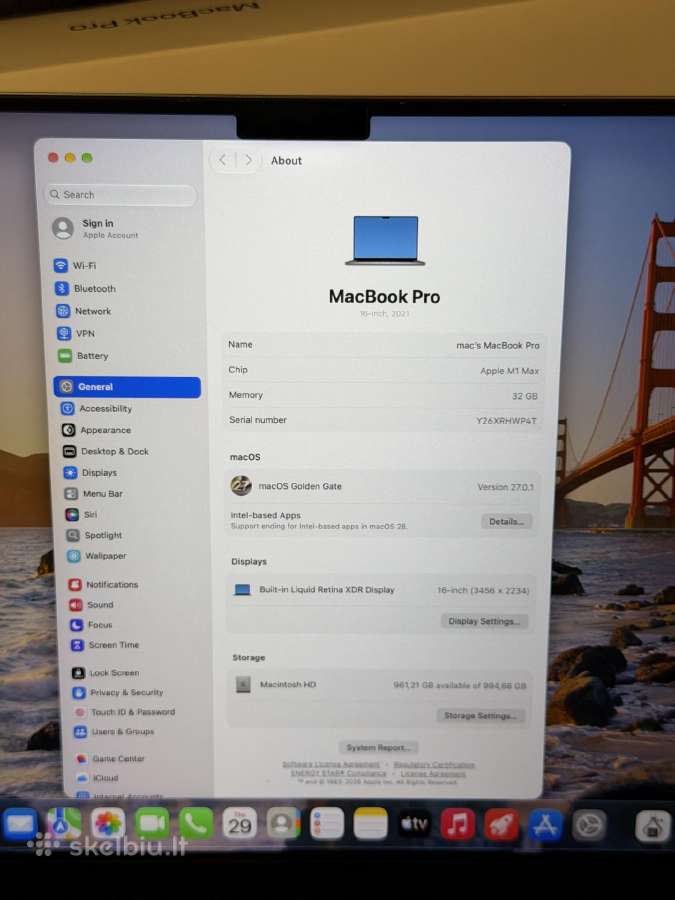Open App Store from the Dock
Screen dimensions: 675x900
[545, 825]
